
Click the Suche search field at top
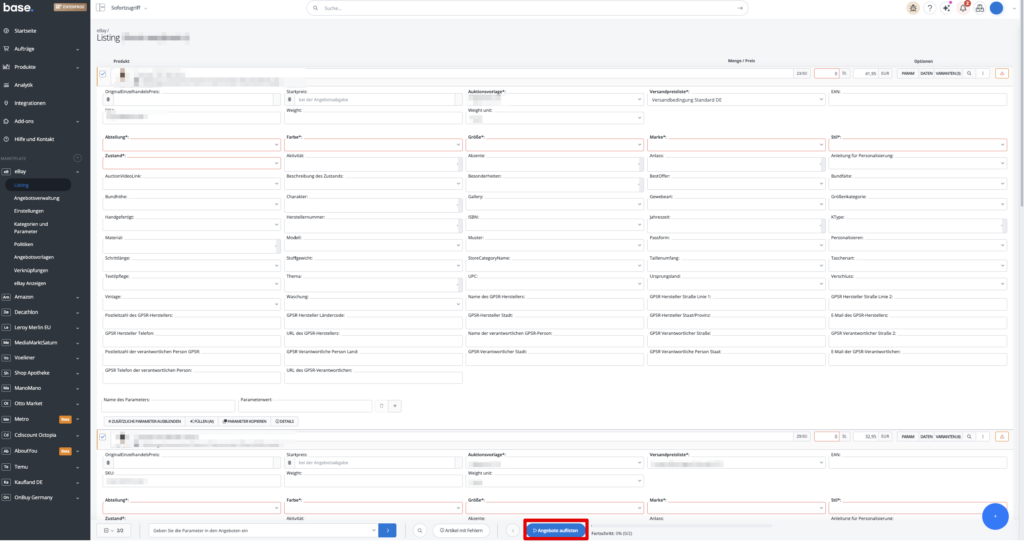(x=527, y=8)
